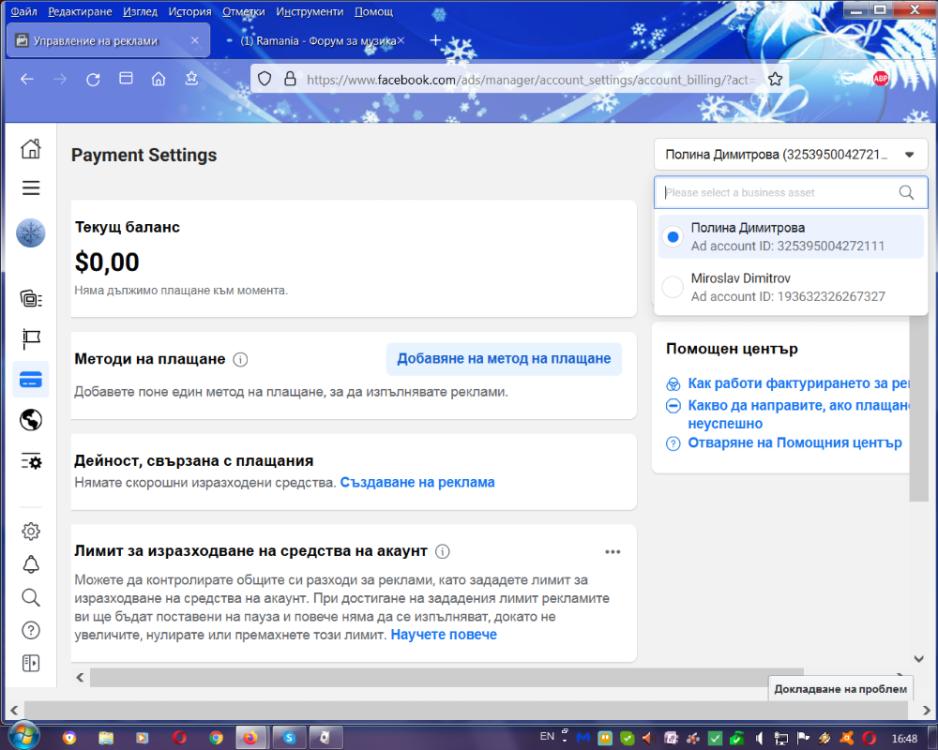The image size is (938, 750).
Task: Collapse the Полина Димитрова account dropdown
Action: coord(790,155)
